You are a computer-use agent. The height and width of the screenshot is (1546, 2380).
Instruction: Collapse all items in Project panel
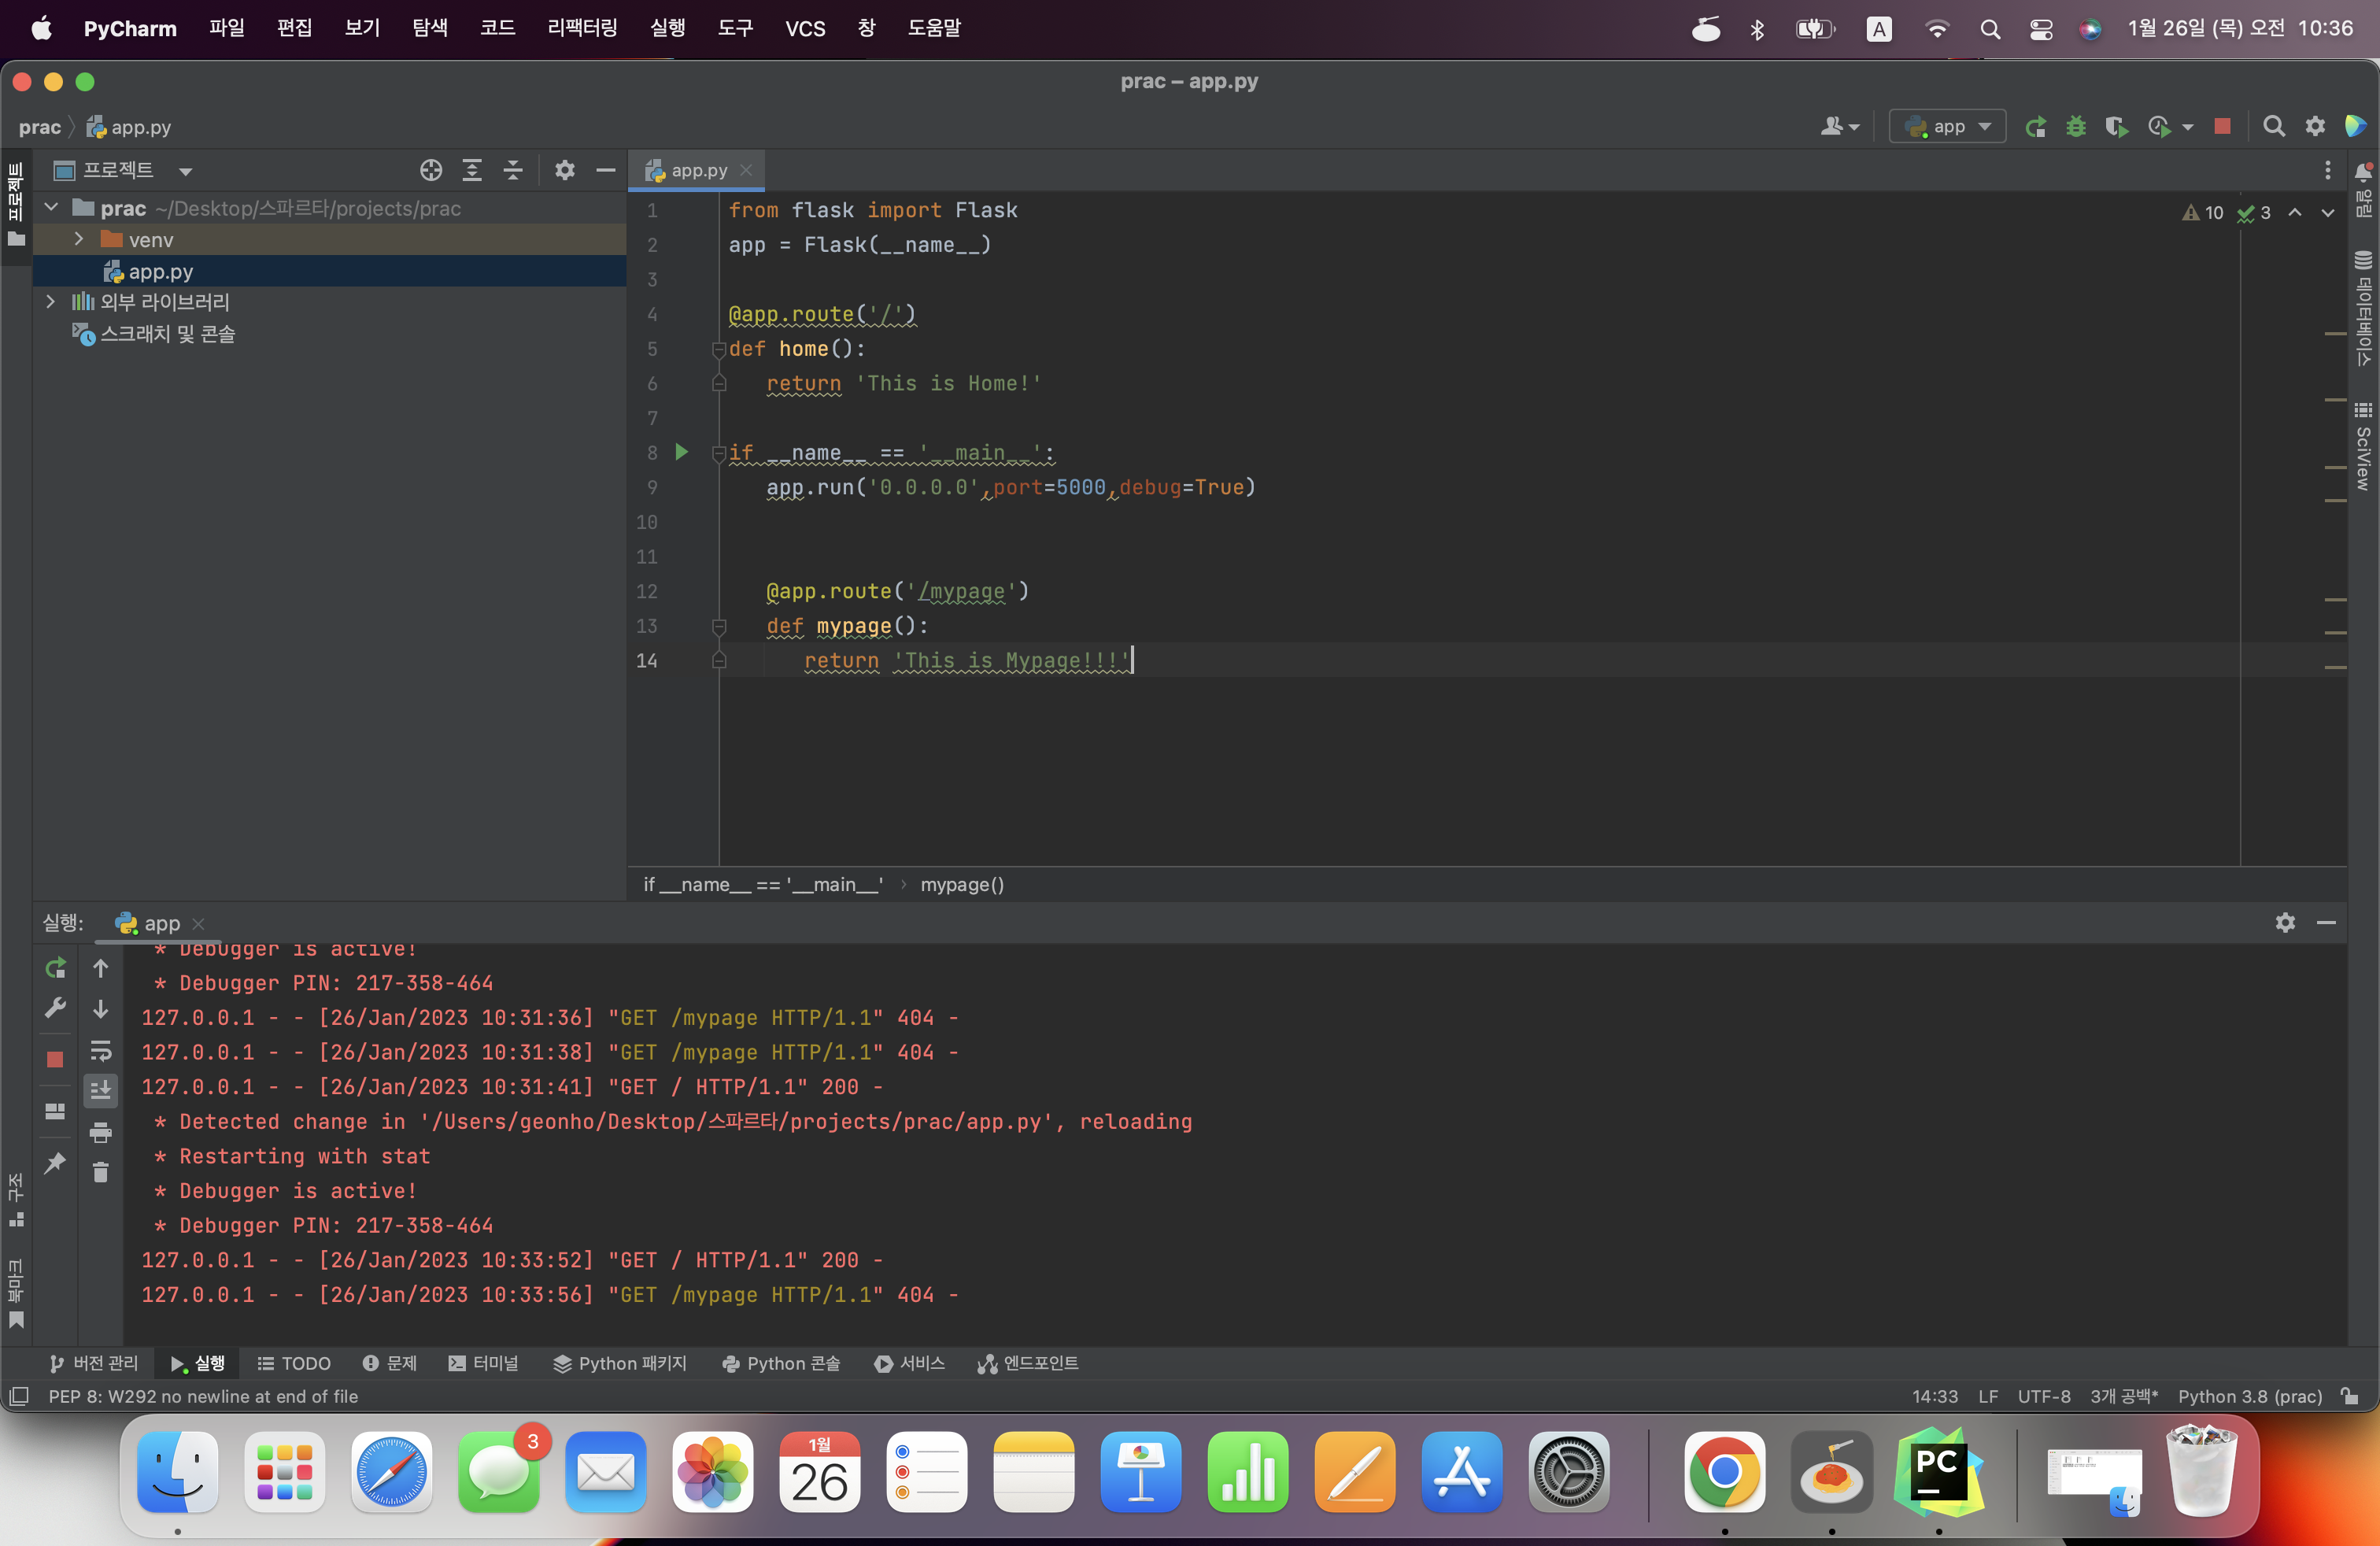click(513, 170)
